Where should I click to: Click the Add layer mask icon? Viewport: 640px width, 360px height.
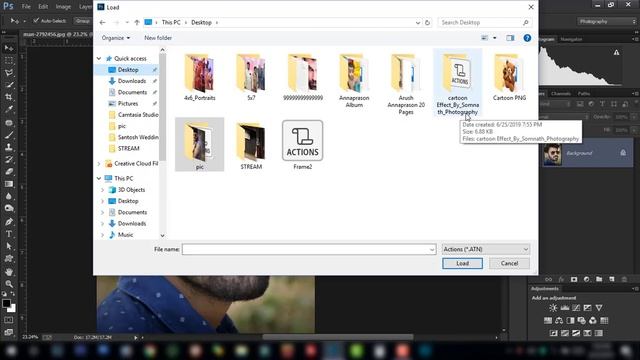(574, 279)
